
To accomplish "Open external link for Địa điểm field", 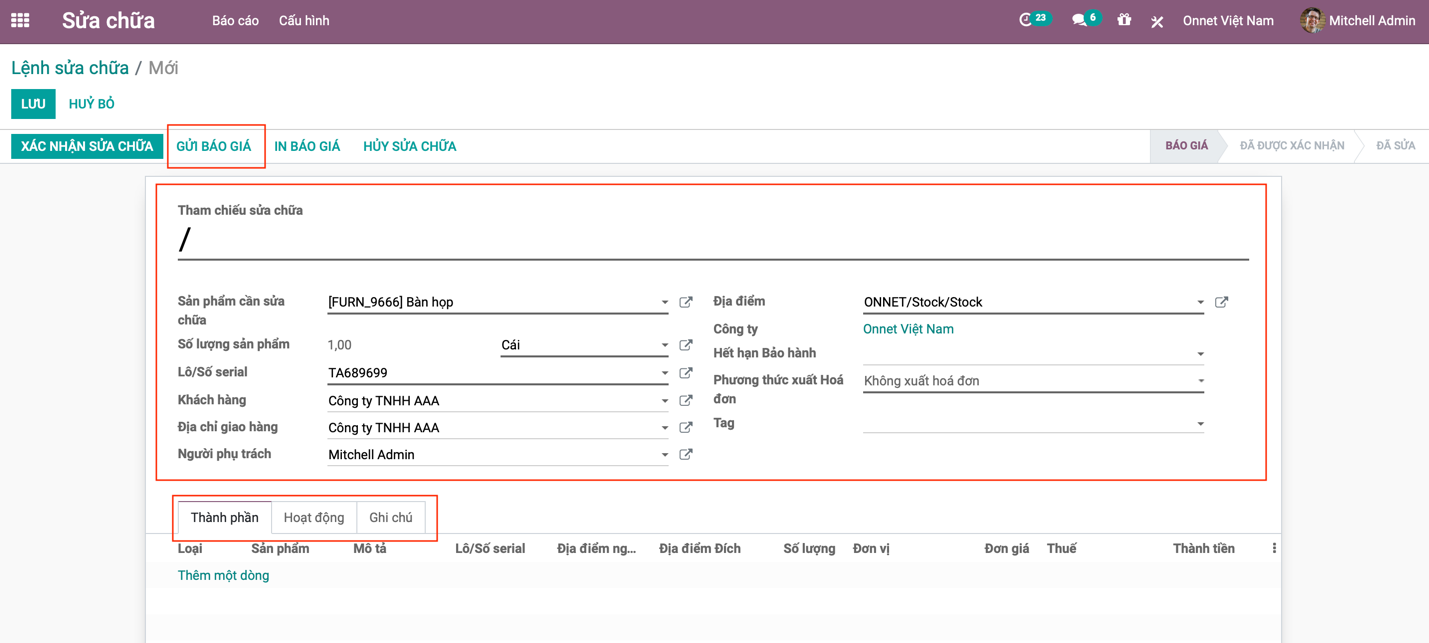I will pos(1221,302).
